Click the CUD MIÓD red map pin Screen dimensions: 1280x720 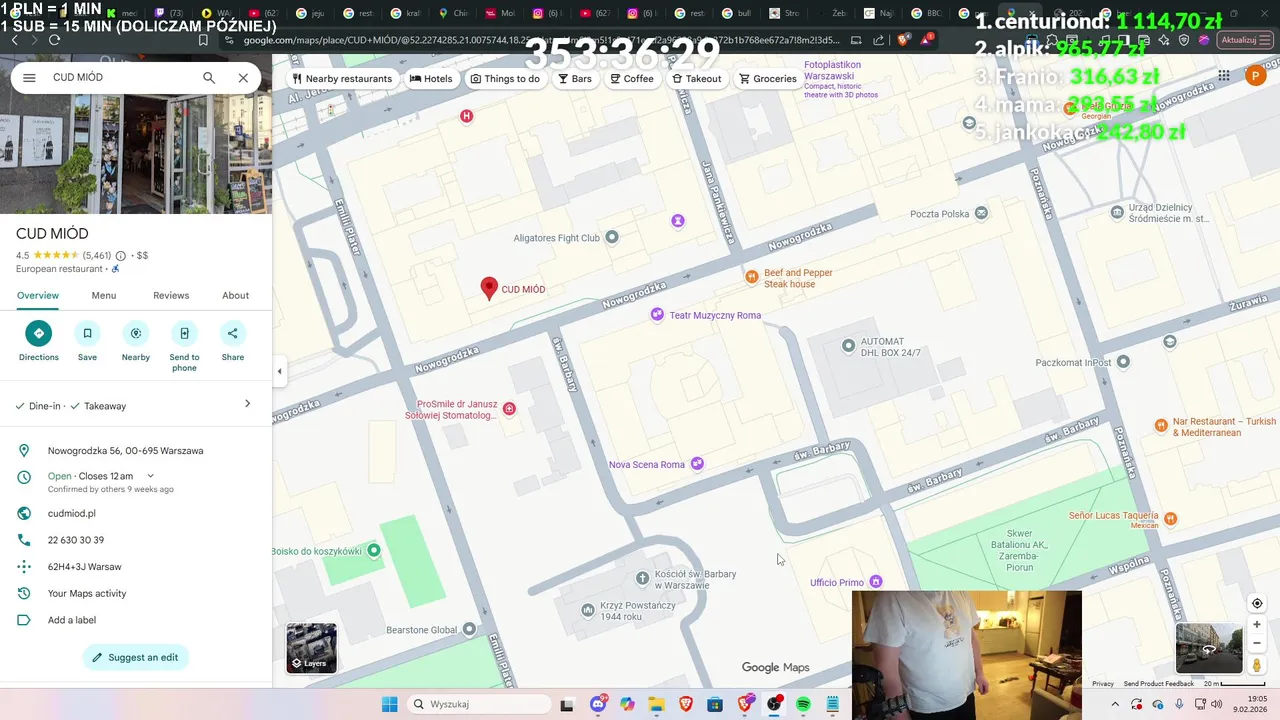(489, 288)
